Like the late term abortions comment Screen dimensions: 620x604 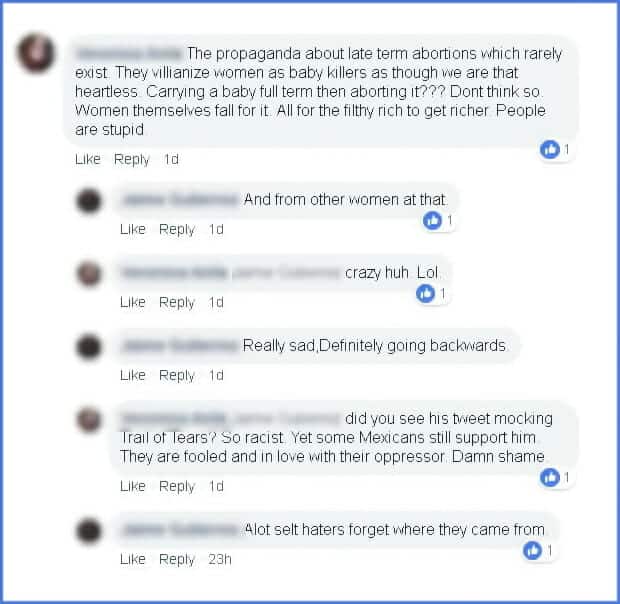point(88,159)
